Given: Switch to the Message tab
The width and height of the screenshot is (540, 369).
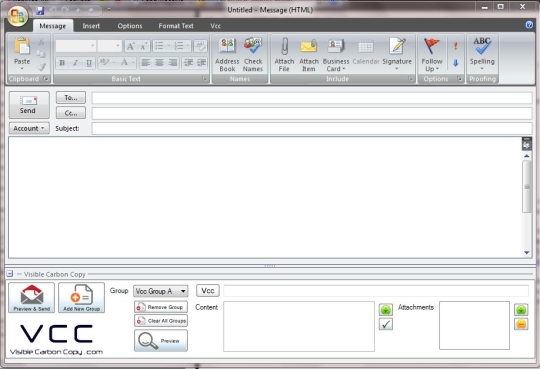Looking at the screenshot, I should 53,26.
